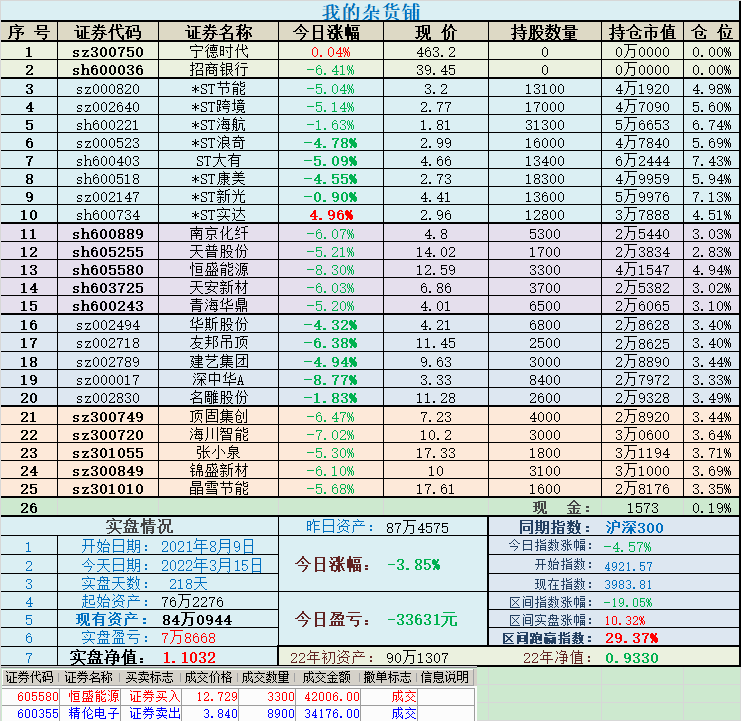Click the red 4.96% gain cell
This screenshot has width=741, height=721.
click(x=331, y=215)
